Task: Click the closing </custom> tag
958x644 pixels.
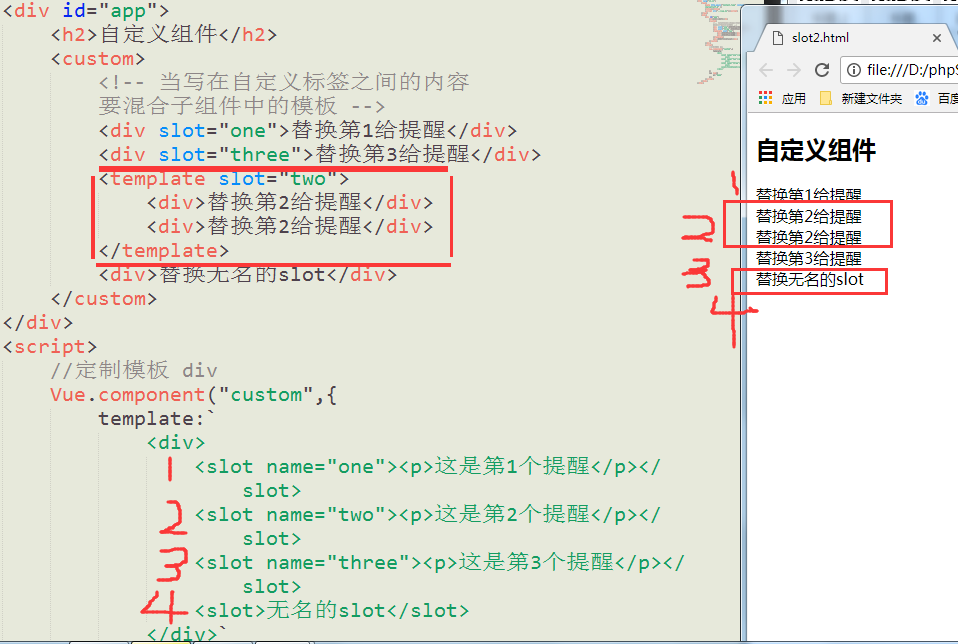Action: pos(104,298)
